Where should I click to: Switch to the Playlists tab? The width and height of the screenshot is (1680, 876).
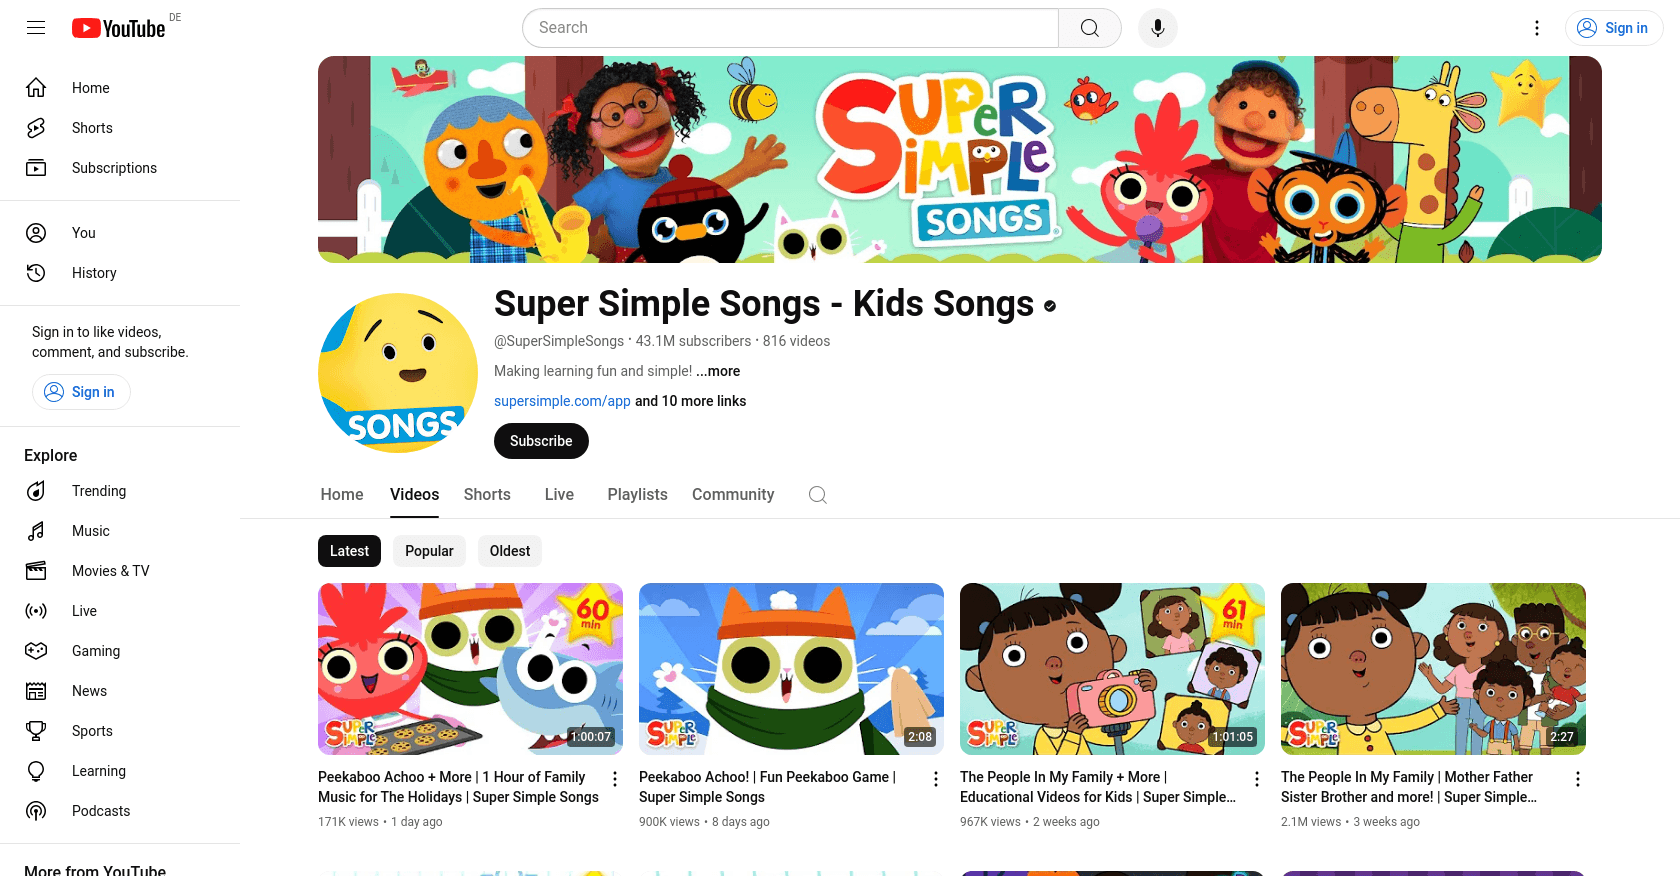click(637, 495)
